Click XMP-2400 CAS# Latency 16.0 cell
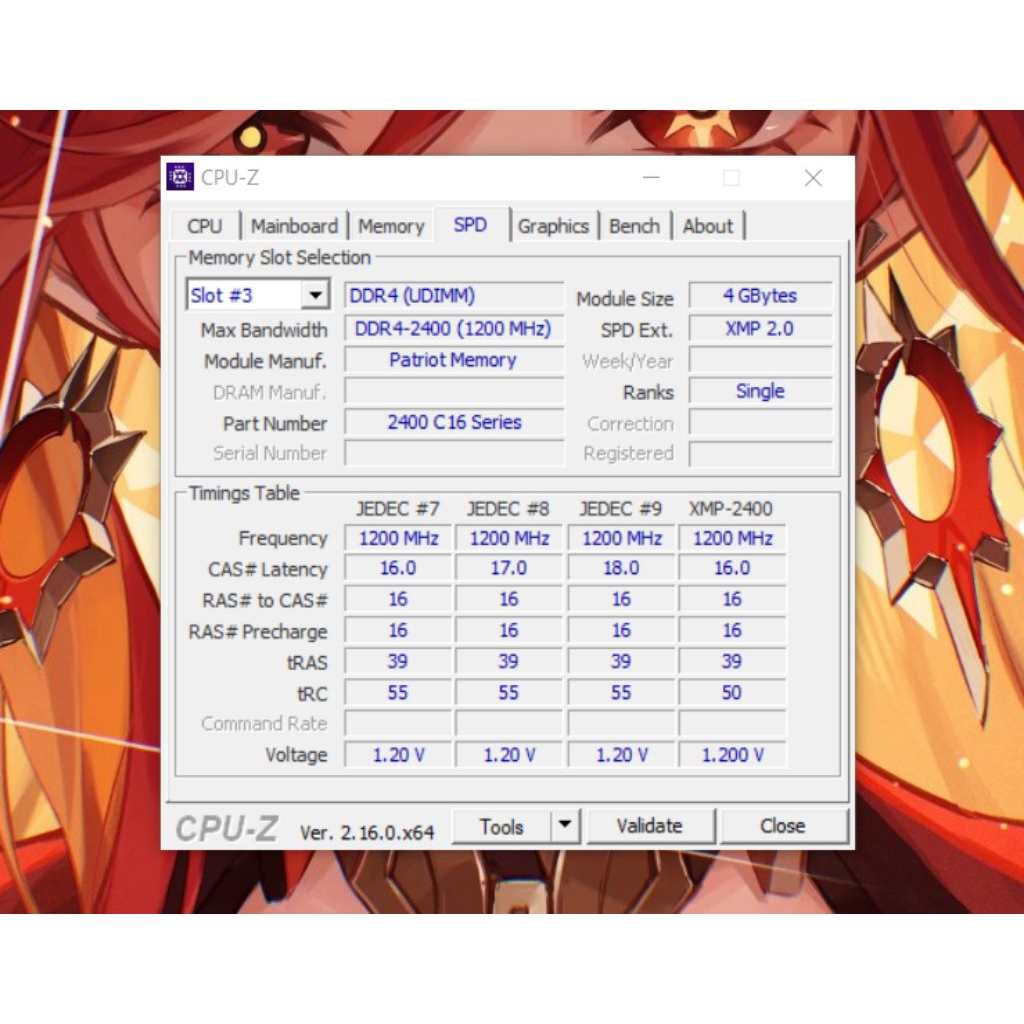 click(x=732, y=568)
